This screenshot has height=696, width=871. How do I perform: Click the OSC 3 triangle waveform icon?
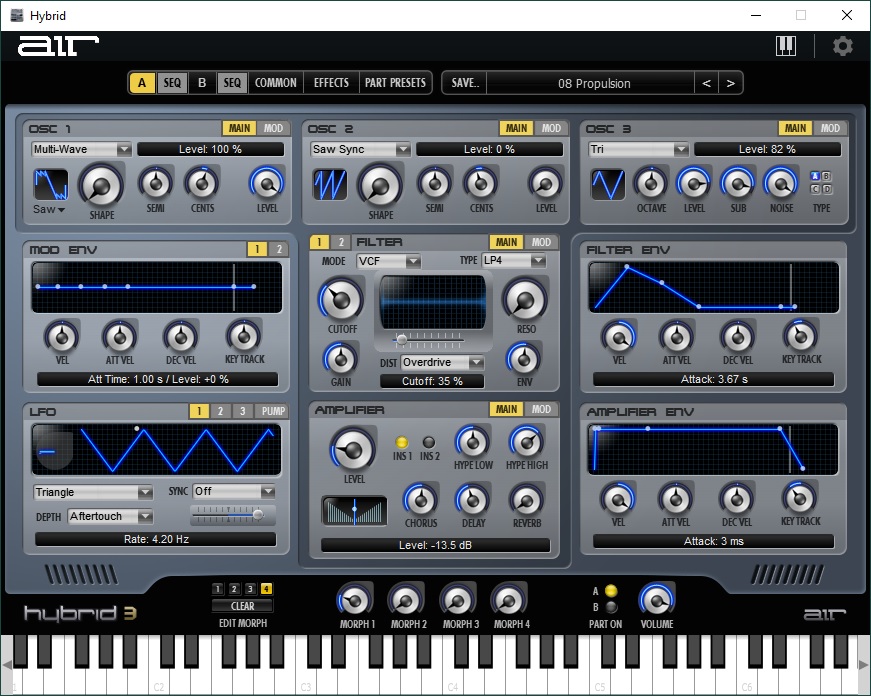tap(608, 184)
